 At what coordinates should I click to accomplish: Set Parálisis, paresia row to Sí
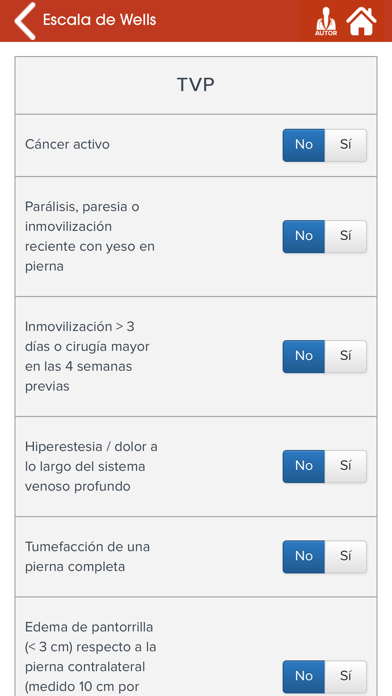(346, 237)
